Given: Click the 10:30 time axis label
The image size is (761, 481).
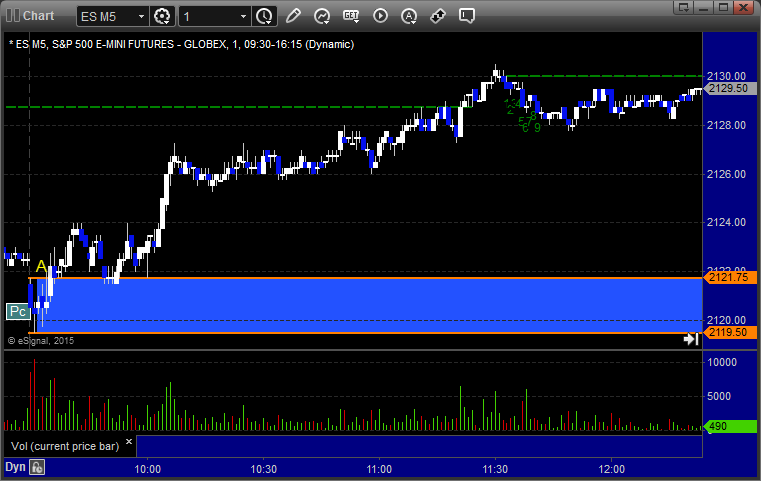Looking at the screenshot, I should (x=264, y=469).
